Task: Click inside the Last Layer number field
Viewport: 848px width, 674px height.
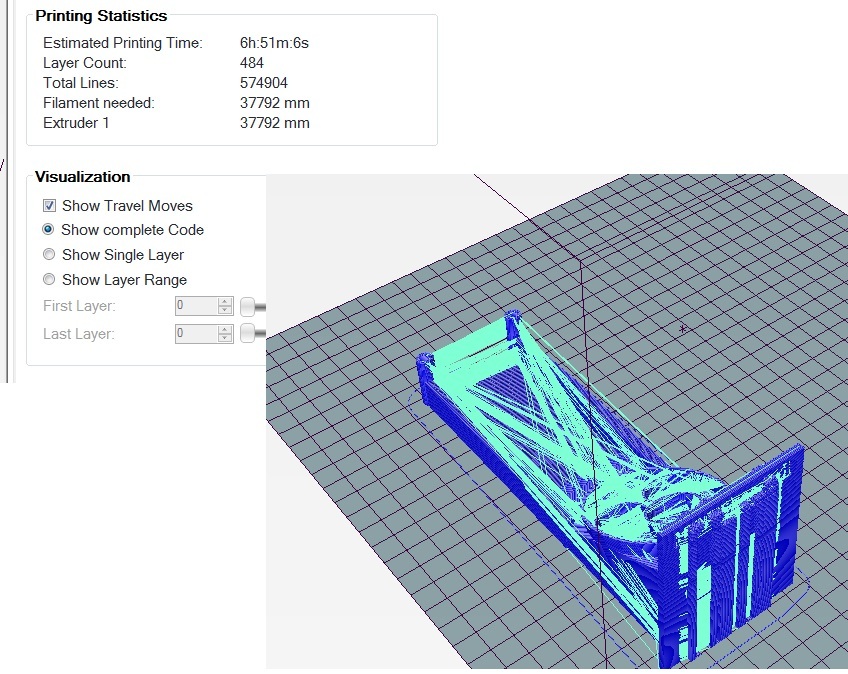Action: click(196, 333)
